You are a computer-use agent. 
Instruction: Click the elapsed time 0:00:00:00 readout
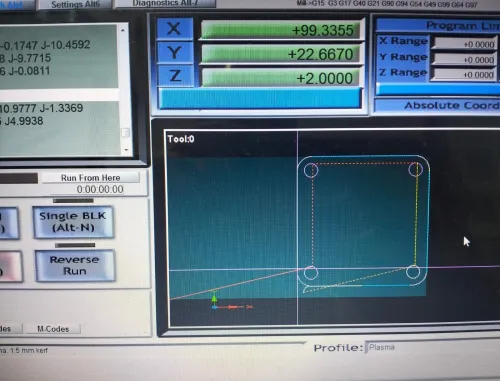pyautogui.click(x=100, y=189)
